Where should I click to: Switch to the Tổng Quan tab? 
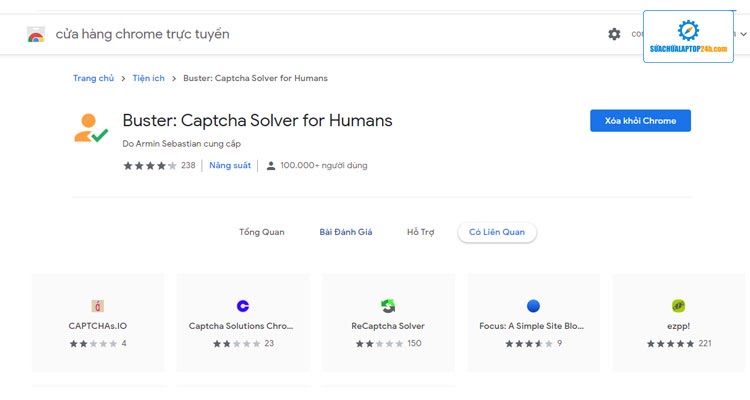[x=261, y=232]
